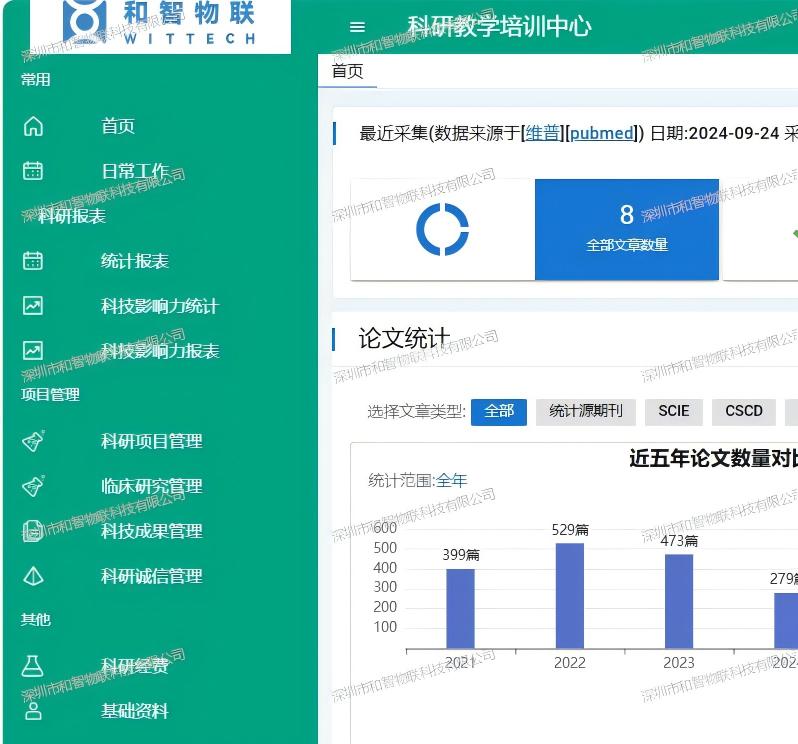
Task: Open 首页 in the sidebar
Action: point(118,126)
